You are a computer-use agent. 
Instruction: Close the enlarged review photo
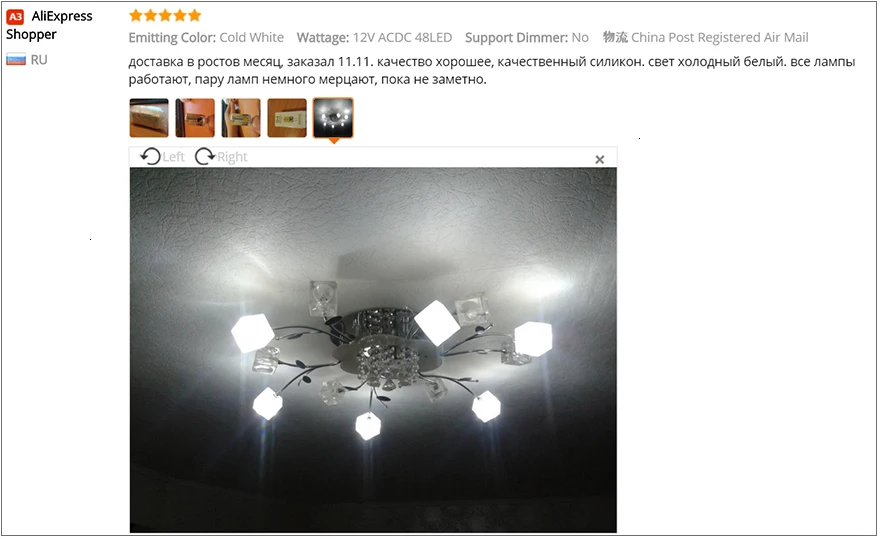[599, 159]
